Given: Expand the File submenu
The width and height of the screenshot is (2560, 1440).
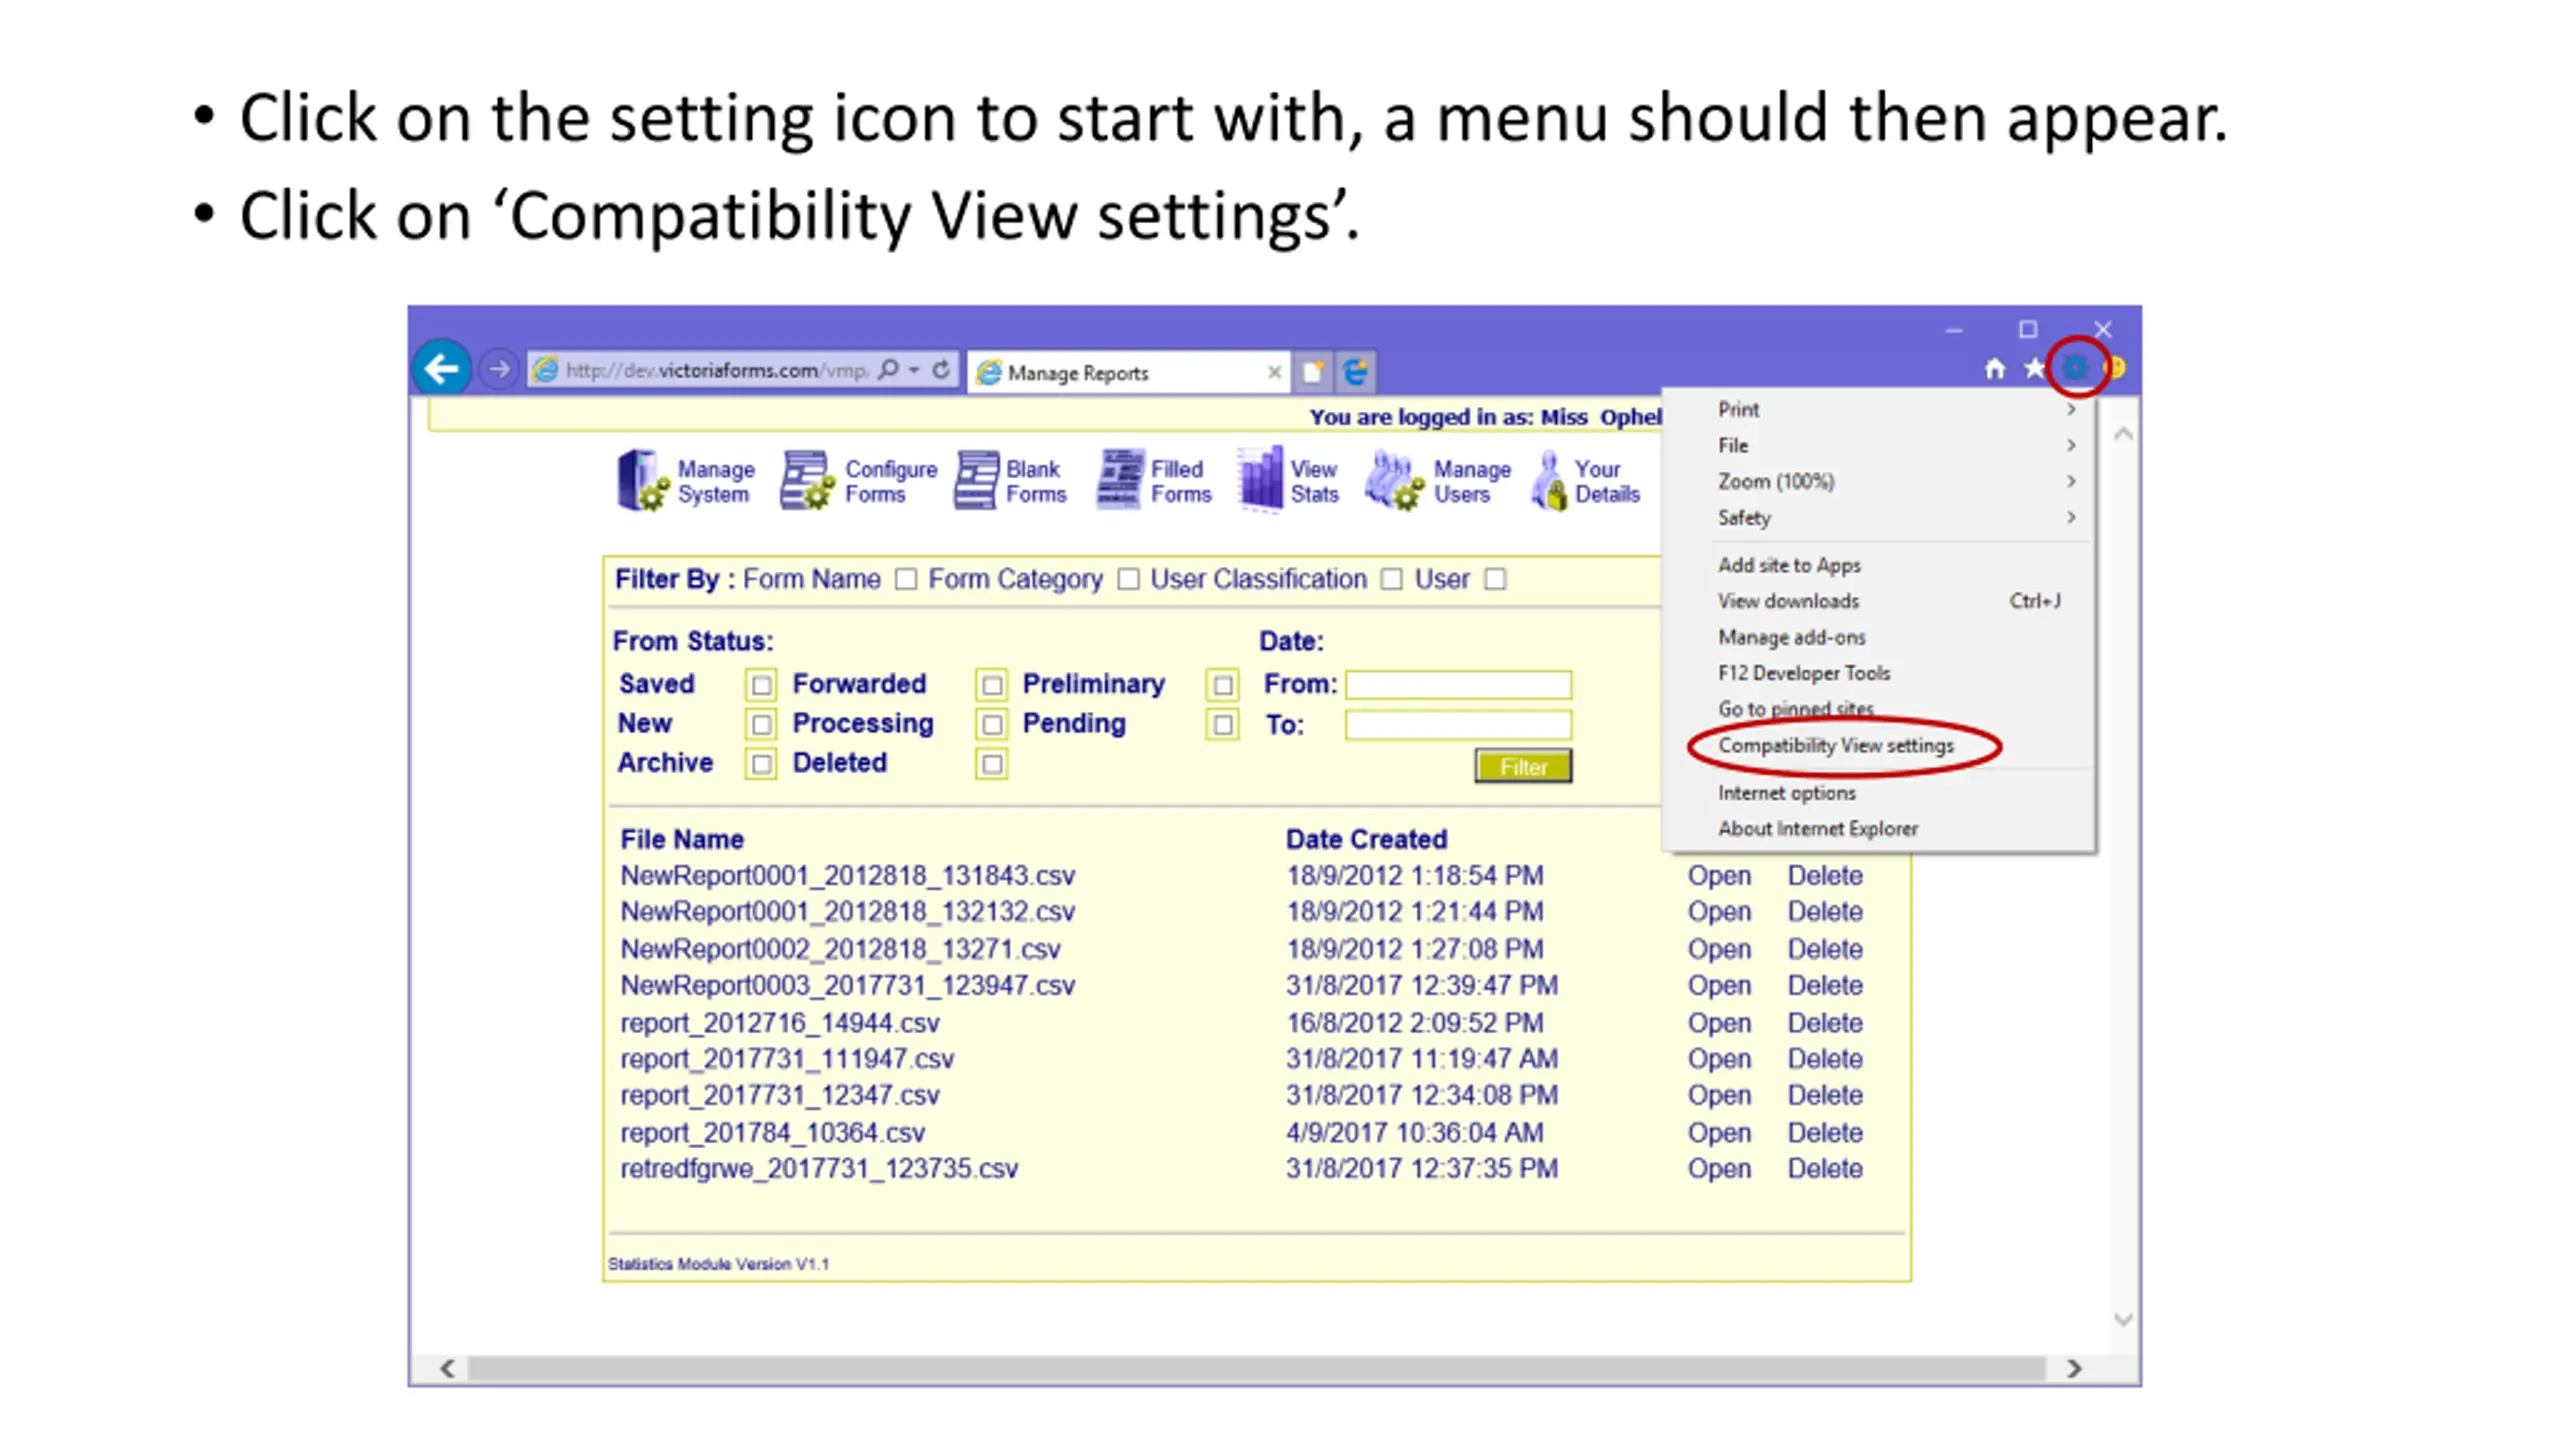Looking at the screenshot, I should pos(1880,445).
